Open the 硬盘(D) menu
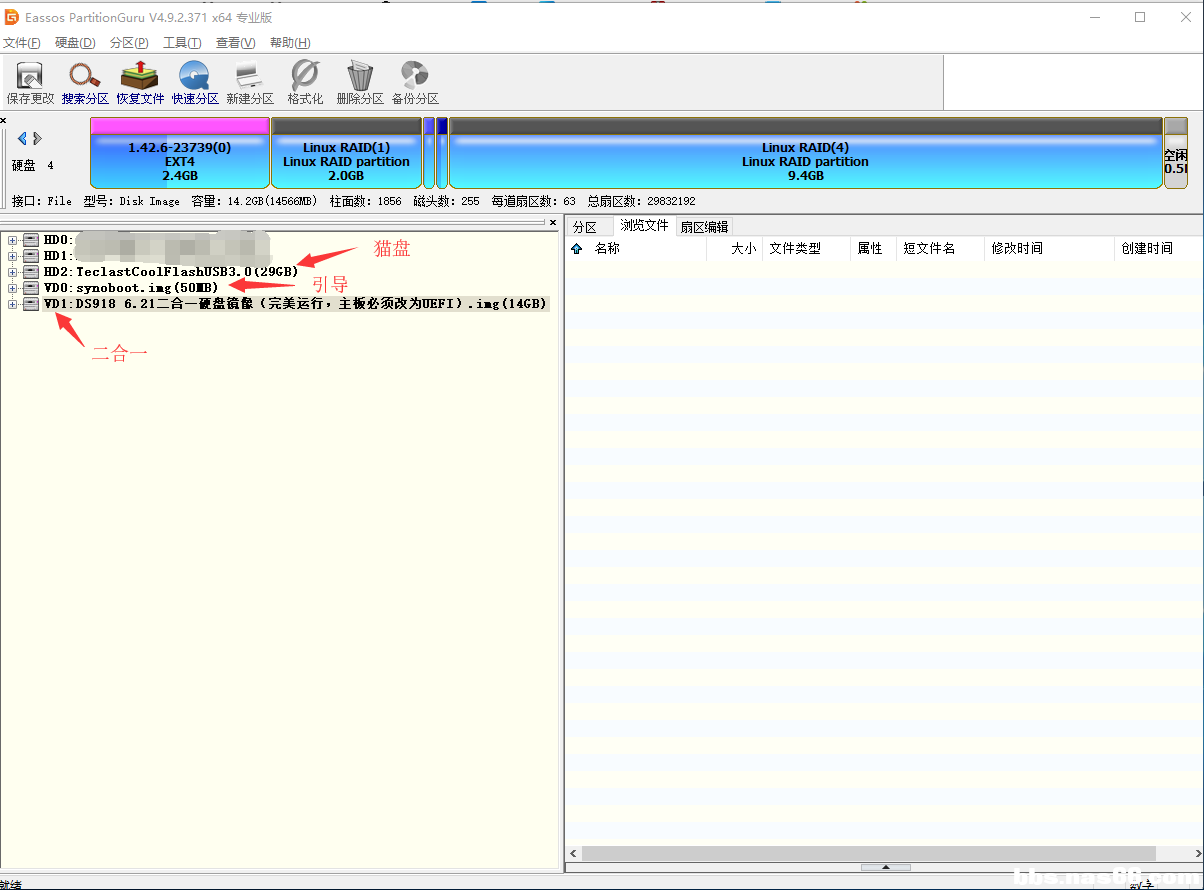 point(75,43)
